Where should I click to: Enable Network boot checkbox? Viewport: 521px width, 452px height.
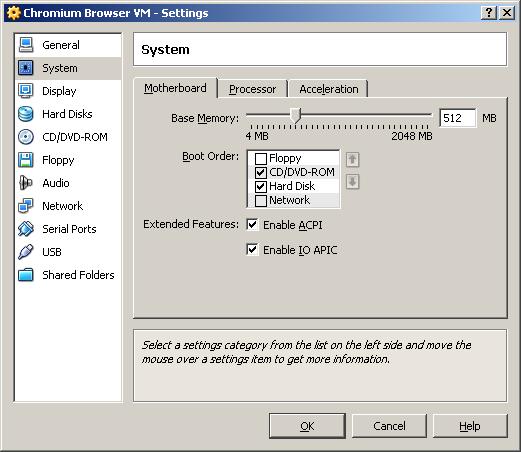point(261,200)
